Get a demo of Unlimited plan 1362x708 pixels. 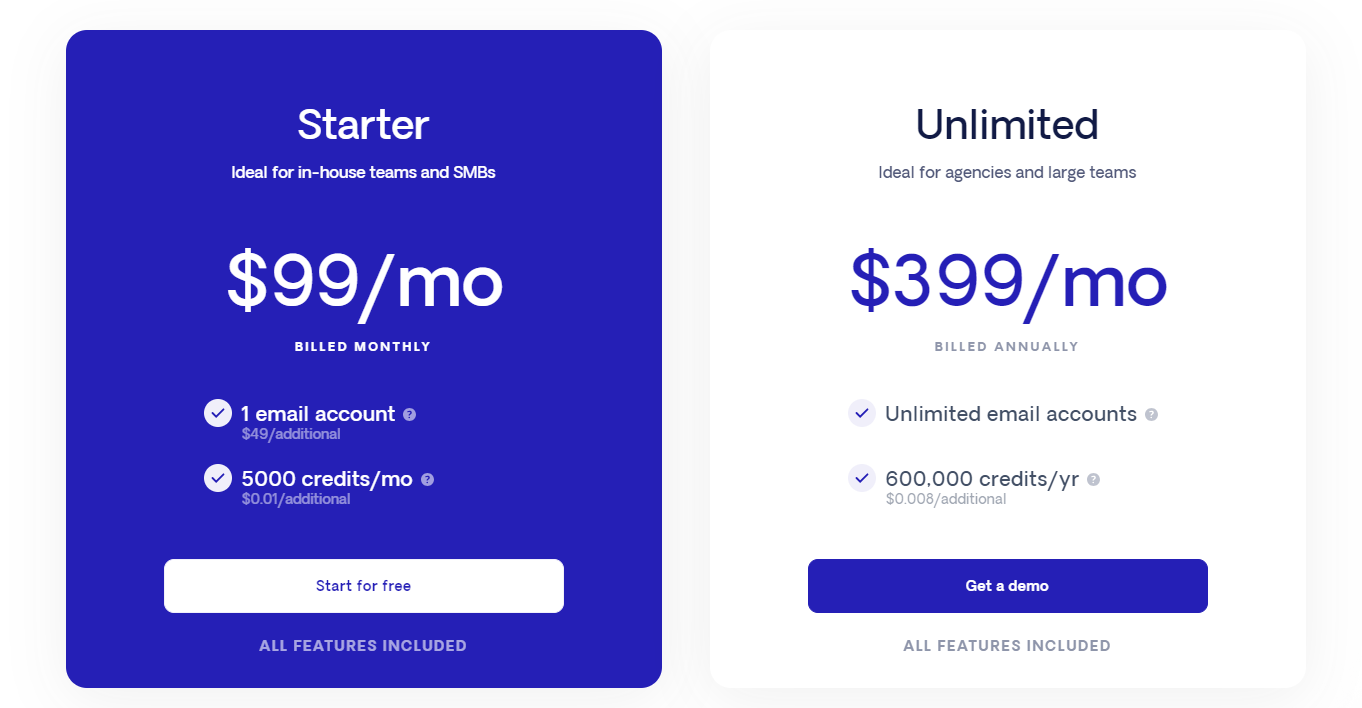(x=1008, y=586)
